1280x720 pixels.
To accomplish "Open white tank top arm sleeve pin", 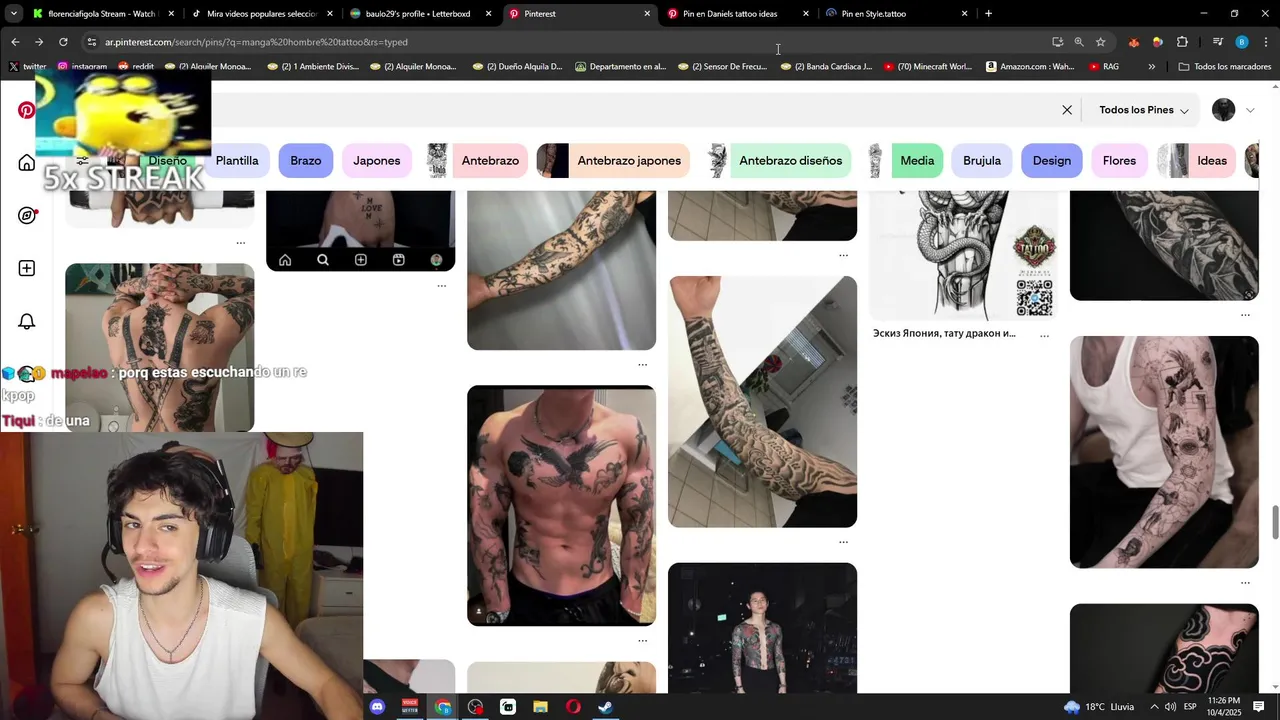I will point(1164,452).
